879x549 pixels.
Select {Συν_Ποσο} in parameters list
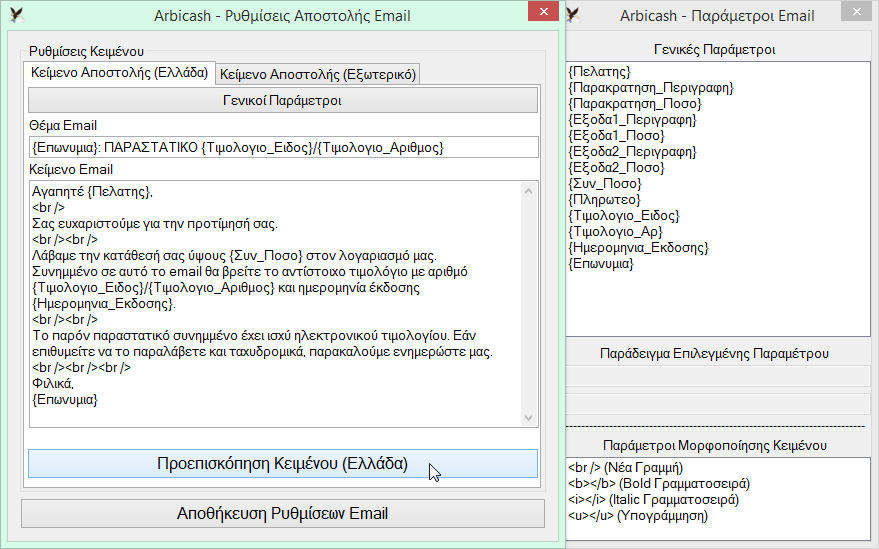604,183
